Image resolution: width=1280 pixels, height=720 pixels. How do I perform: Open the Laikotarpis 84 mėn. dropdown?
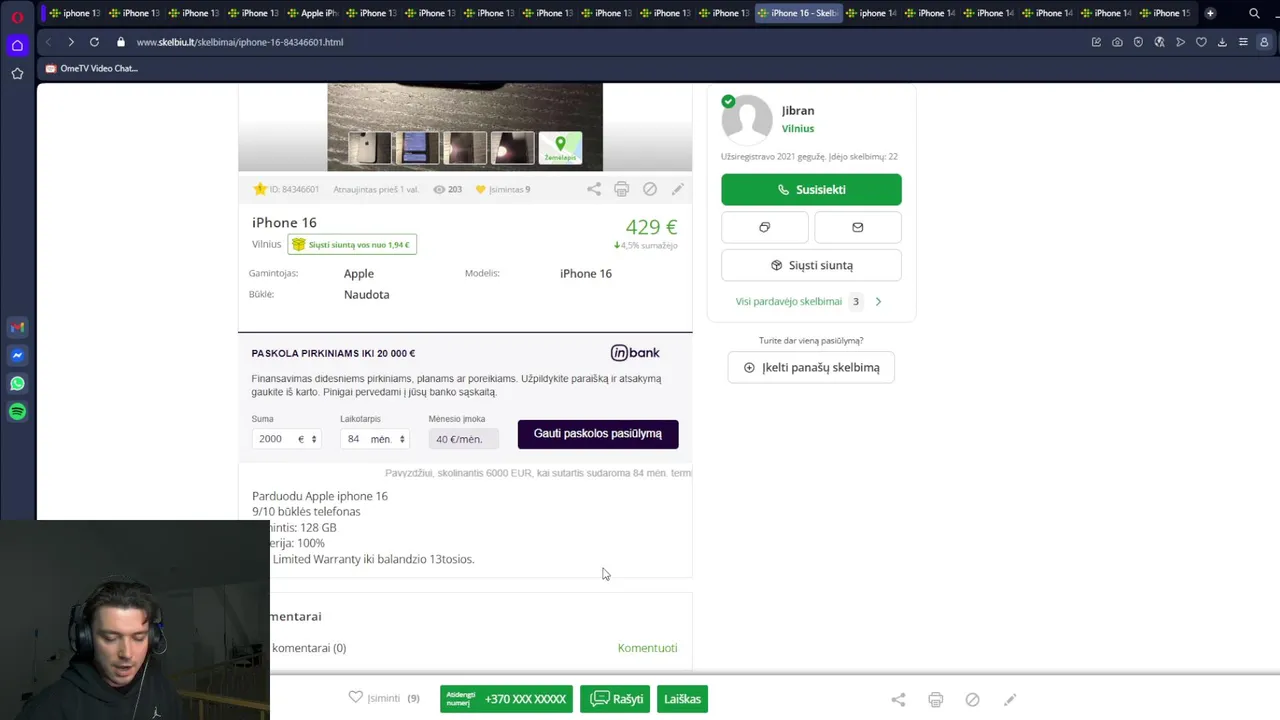click(x=374, y=439)
